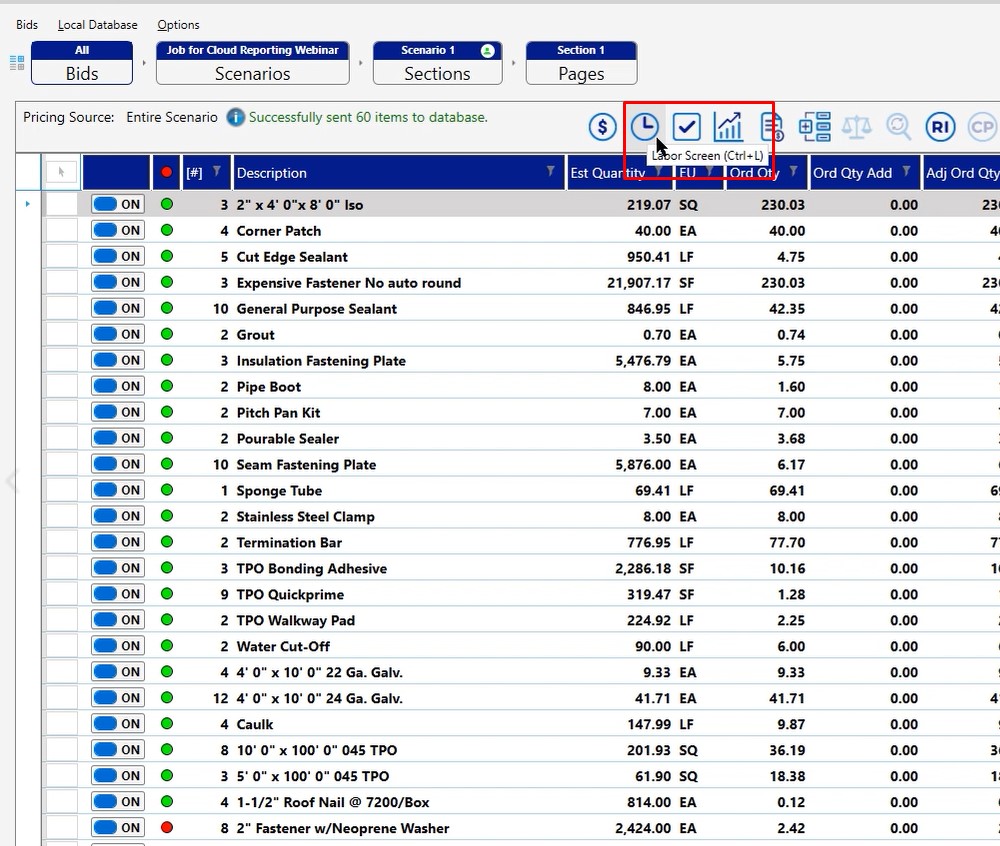Open the Labor Screen clock icon
Viewport: 1000px width, 846px height.
(645, 127)
